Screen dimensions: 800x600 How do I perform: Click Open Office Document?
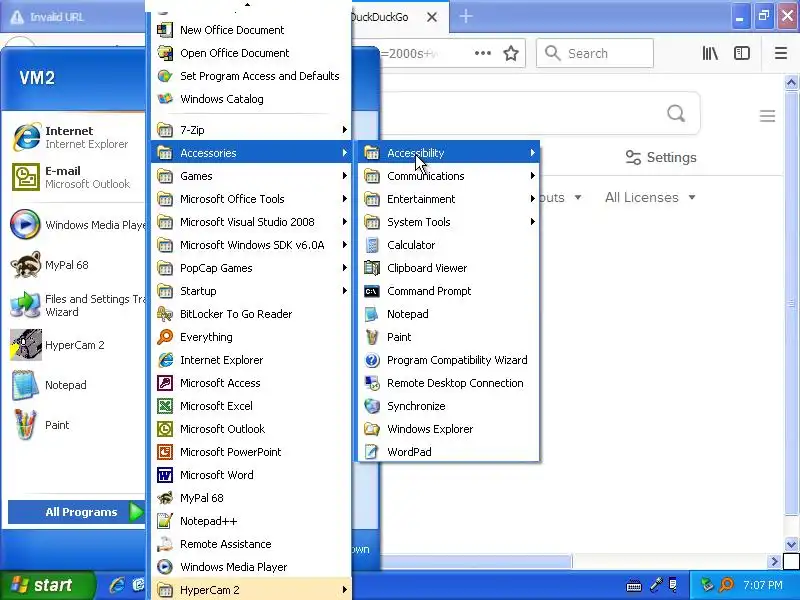point(251,53)
